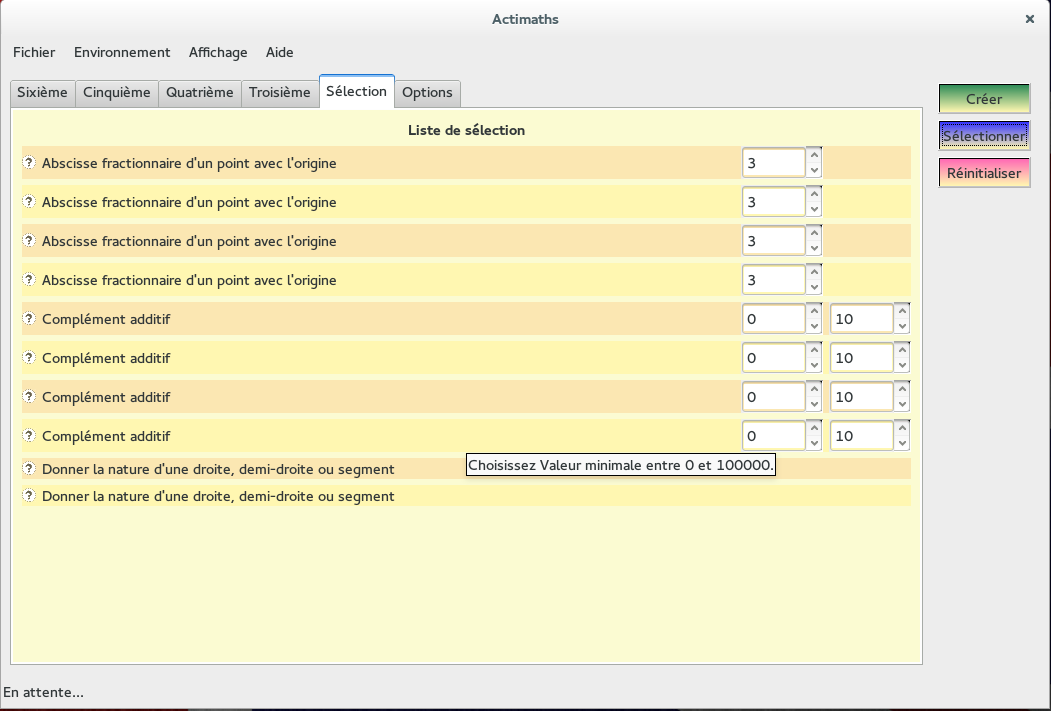Increase value in first Abscisse fractionnaire spinner
Viewport: 1051px width, 711px height.
pyautogui.click(x=814, y=155)
